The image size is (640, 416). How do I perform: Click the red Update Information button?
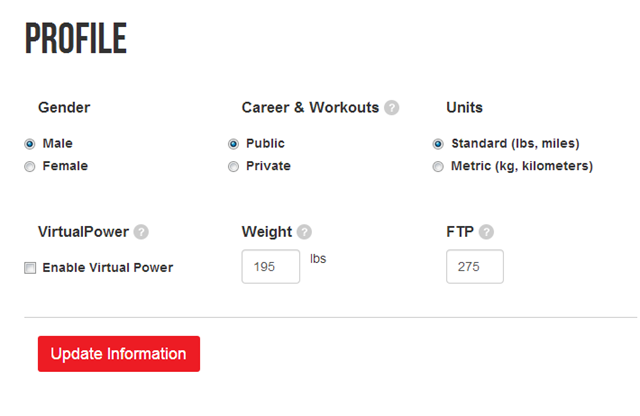(119, 354)
